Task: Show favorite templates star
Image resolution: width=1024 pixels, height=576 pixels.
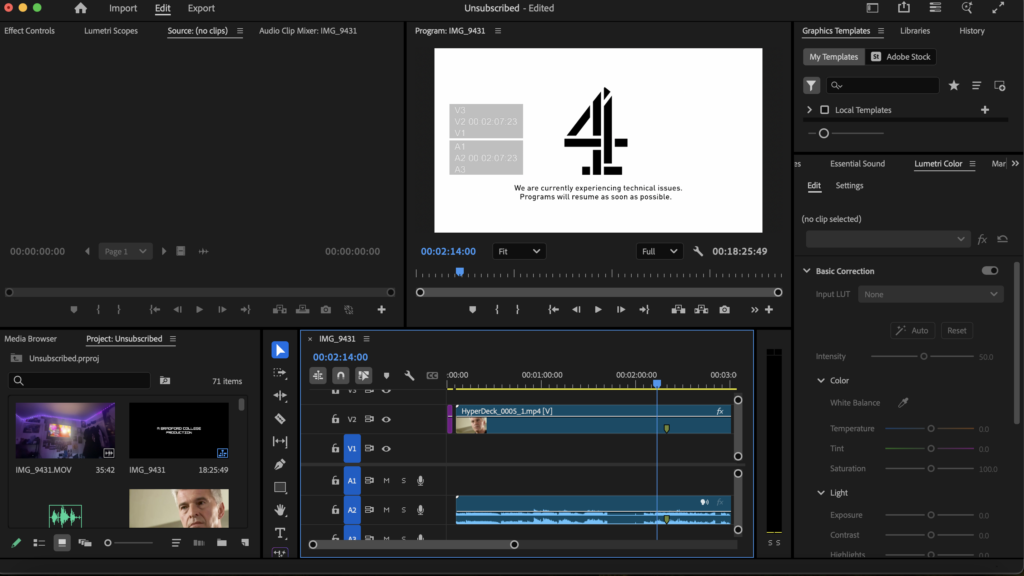Action: point(954,86)
